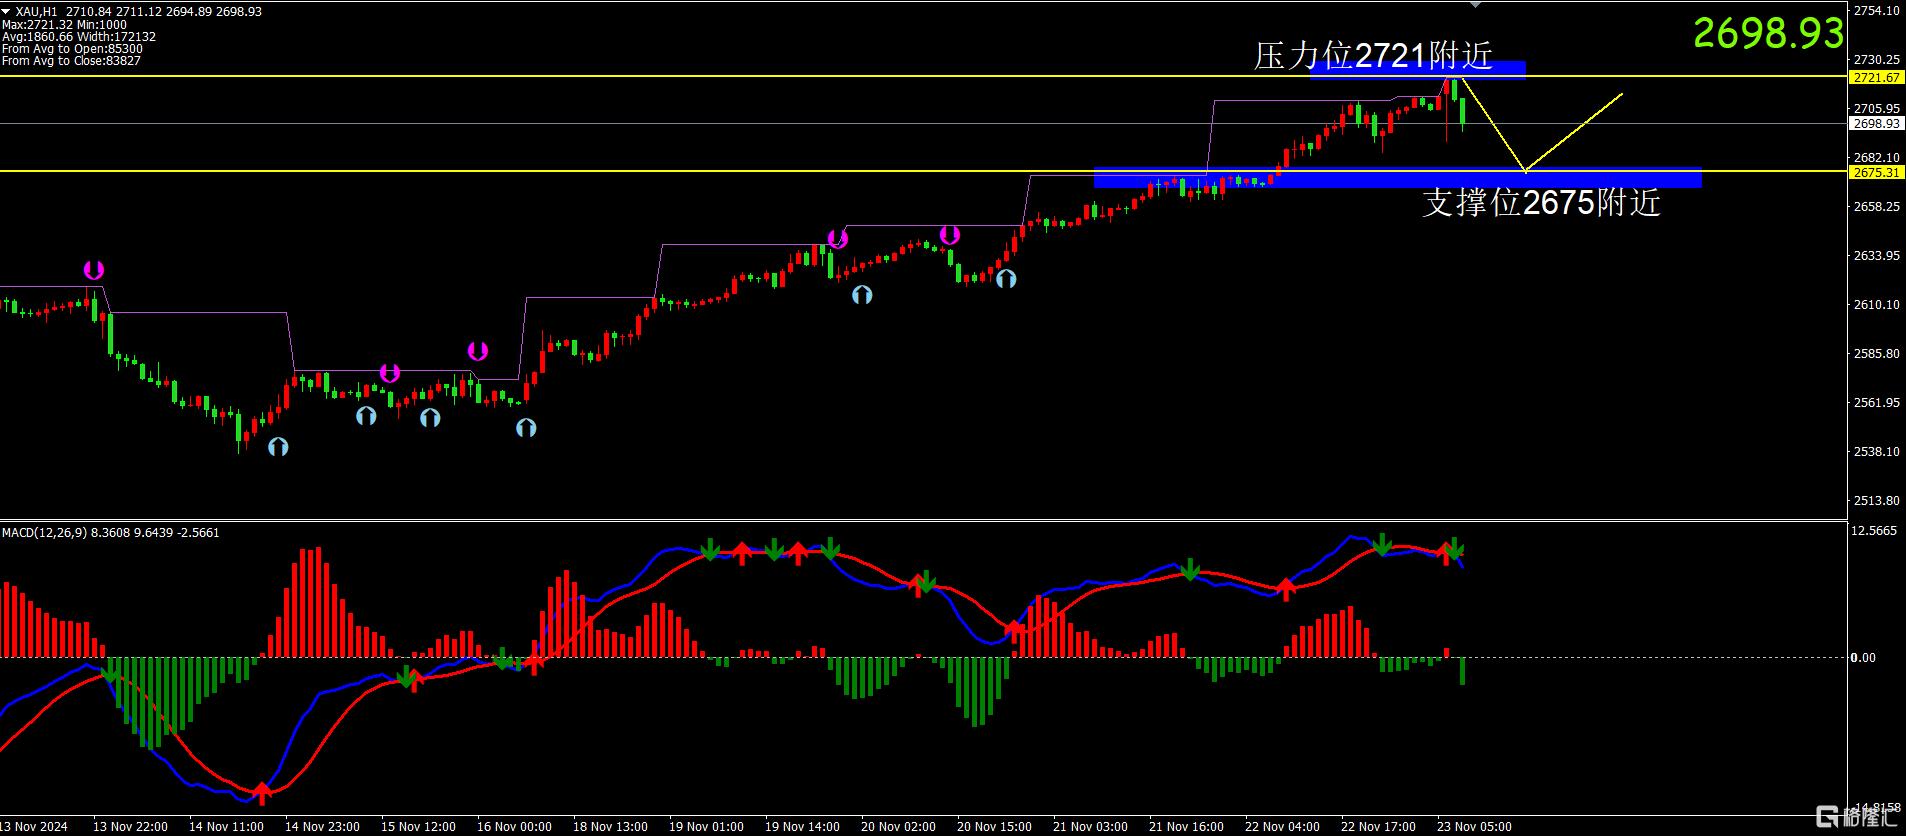This screenshot has height=836, width=1906.
Task: Click the 2705.95 price scale label
Action: click(x=1876, y=109)
